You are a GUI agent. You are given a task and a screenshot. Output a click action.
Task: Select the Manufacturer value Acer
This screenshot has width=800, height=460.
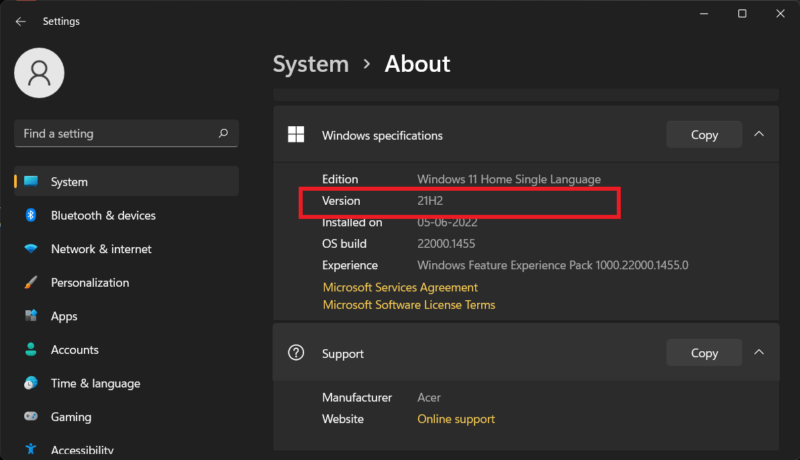[429, 397]
